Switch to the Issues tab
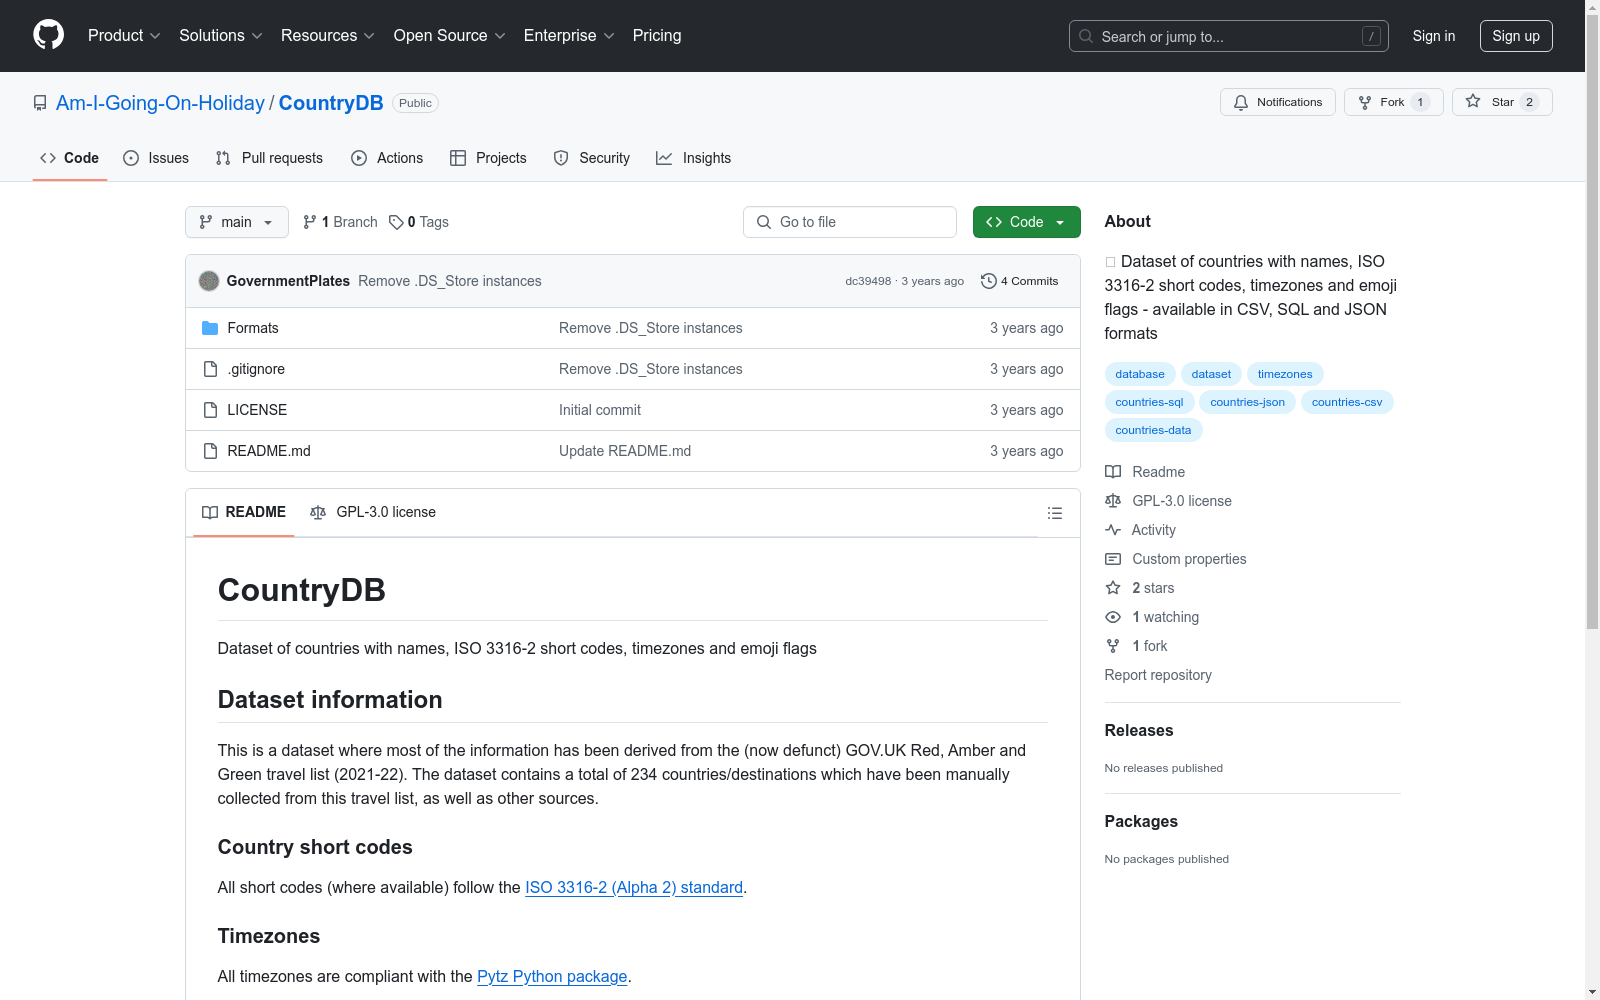The width and height of the screenshot is (1600, 1000). [156, 158]
